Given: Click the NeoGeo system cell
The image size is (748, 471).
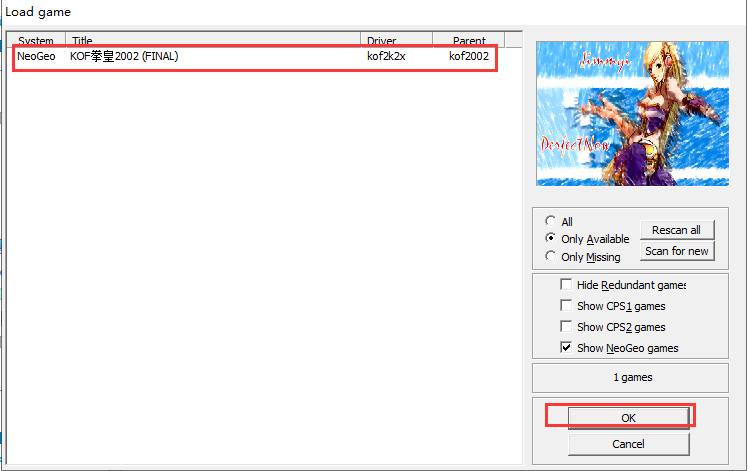Looking at the screenshot, I should click(x=36, y=56).
